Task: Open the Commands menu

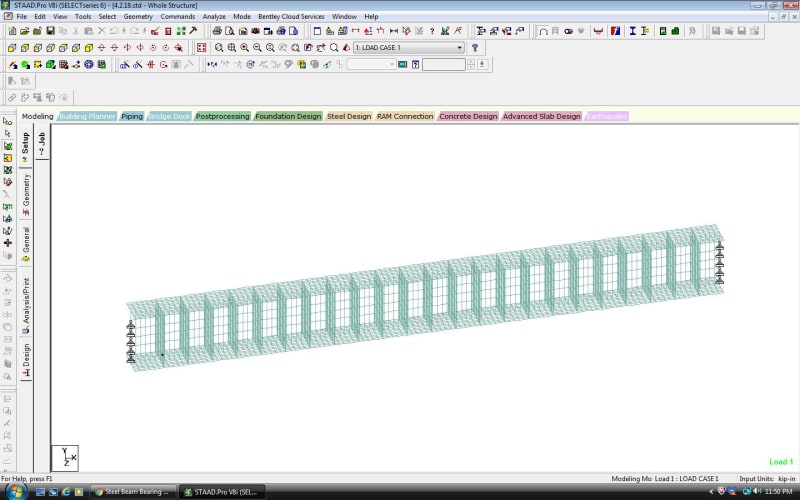Action: (x=178, y=16)
